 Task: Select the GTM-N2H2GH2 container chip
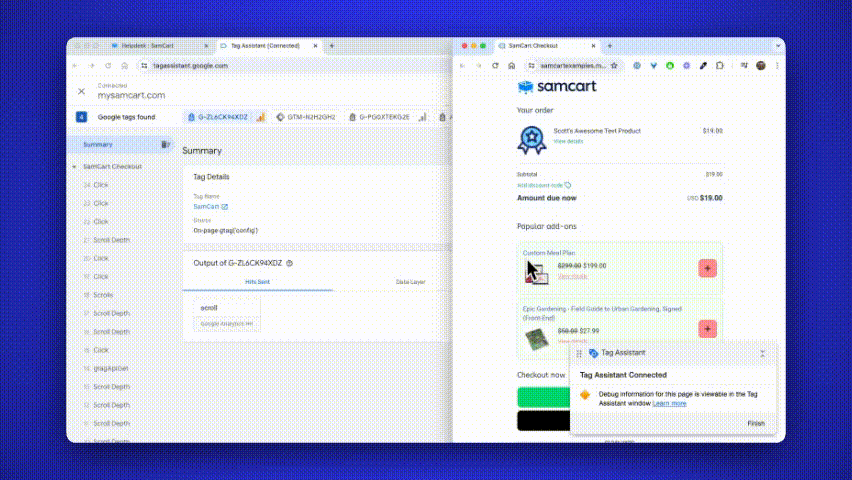pos(306,117)
